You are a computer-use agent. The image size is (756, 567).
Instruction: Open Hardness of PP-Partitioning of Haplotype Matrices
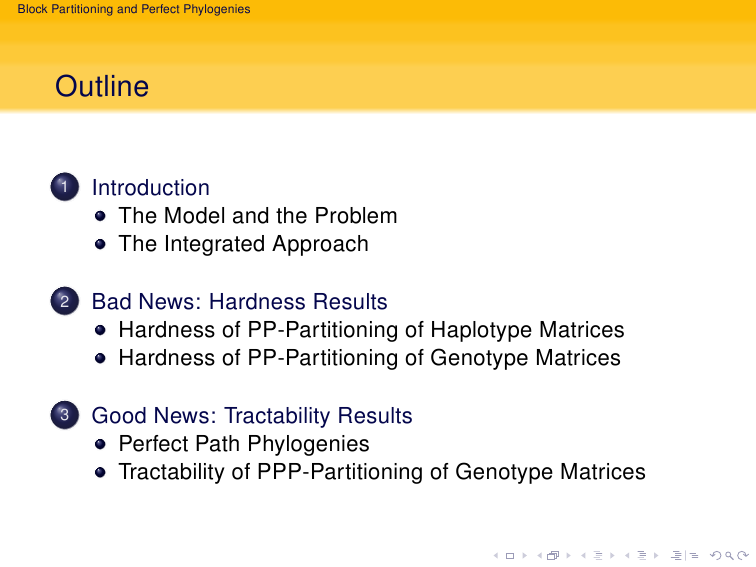(x=371, y=330)
